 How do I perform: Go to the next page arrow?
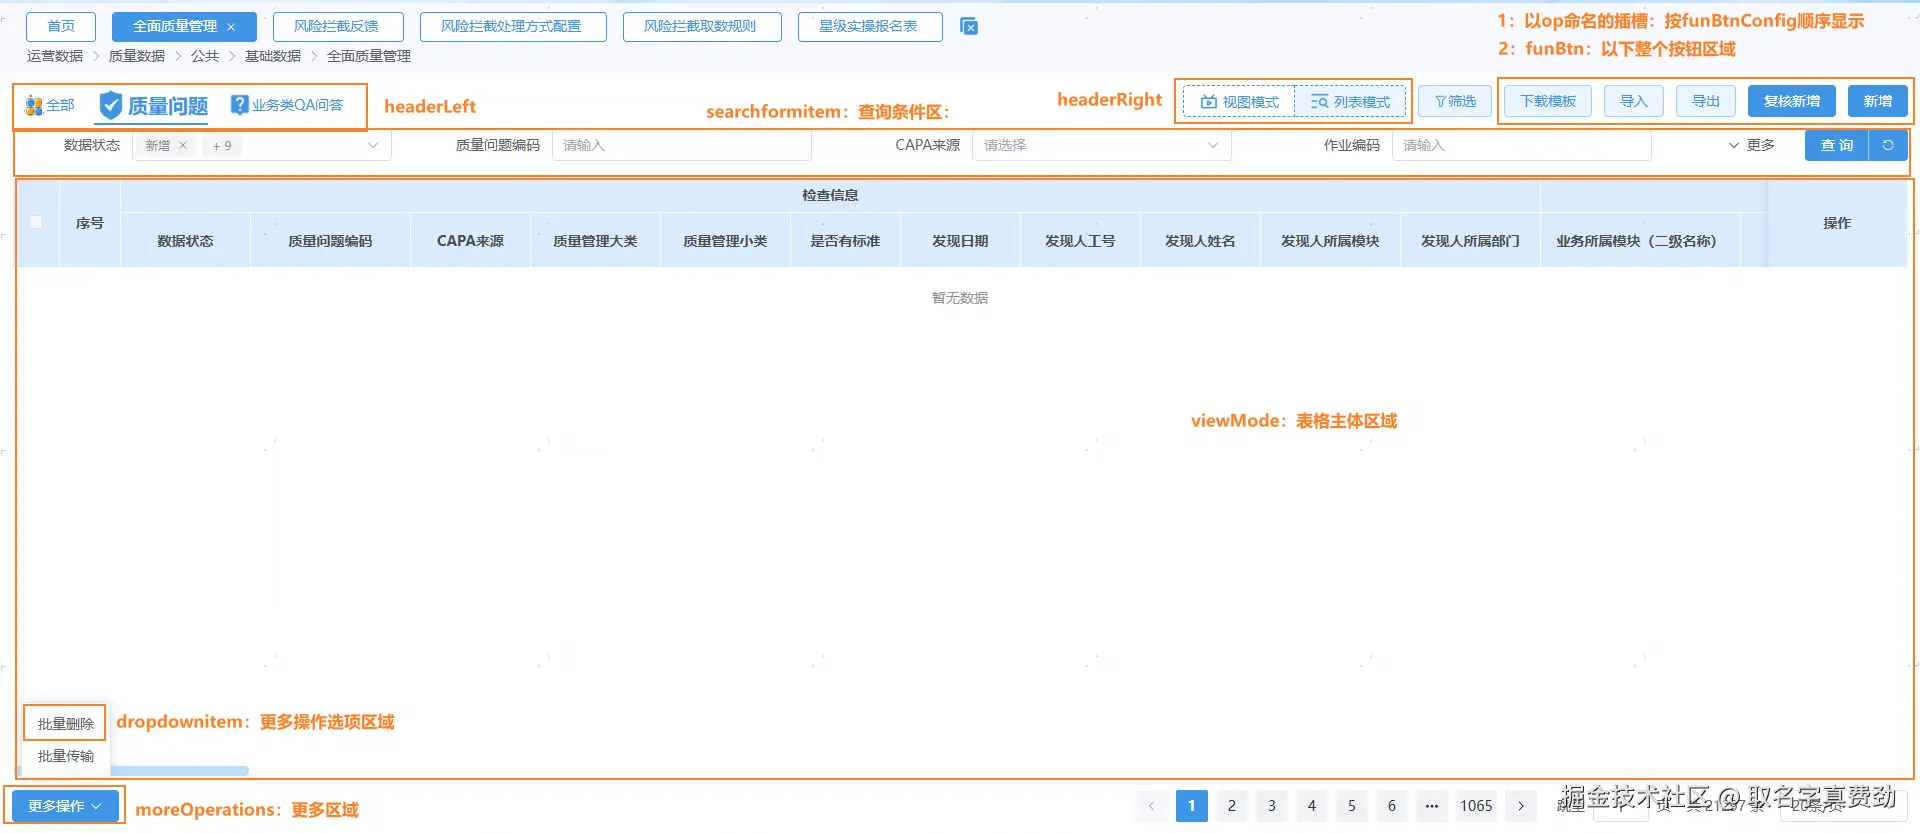[x=1521, y=806]
